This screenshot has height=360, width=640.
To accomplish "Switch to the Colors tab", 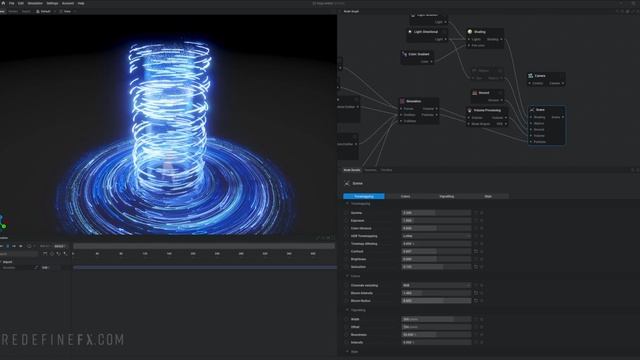I will point(405,196).
